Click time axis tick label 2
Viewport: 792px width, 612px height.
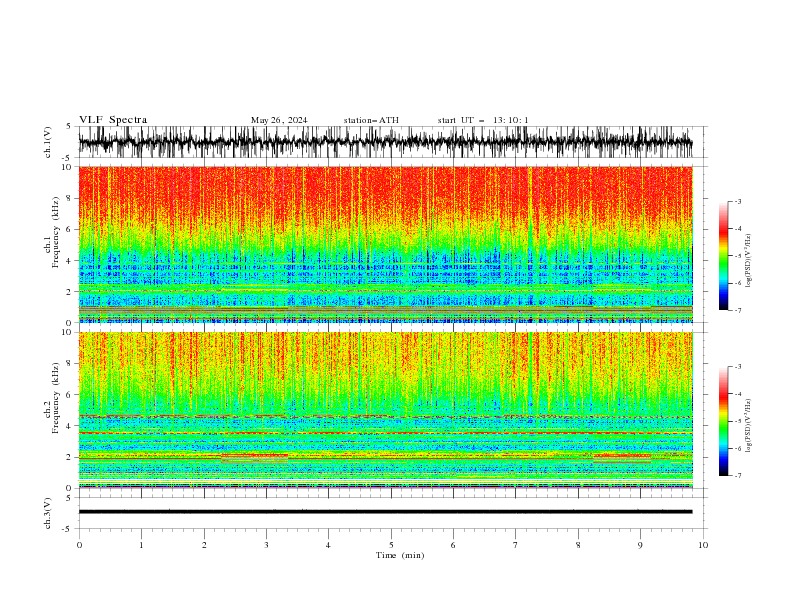click(204, 545)
